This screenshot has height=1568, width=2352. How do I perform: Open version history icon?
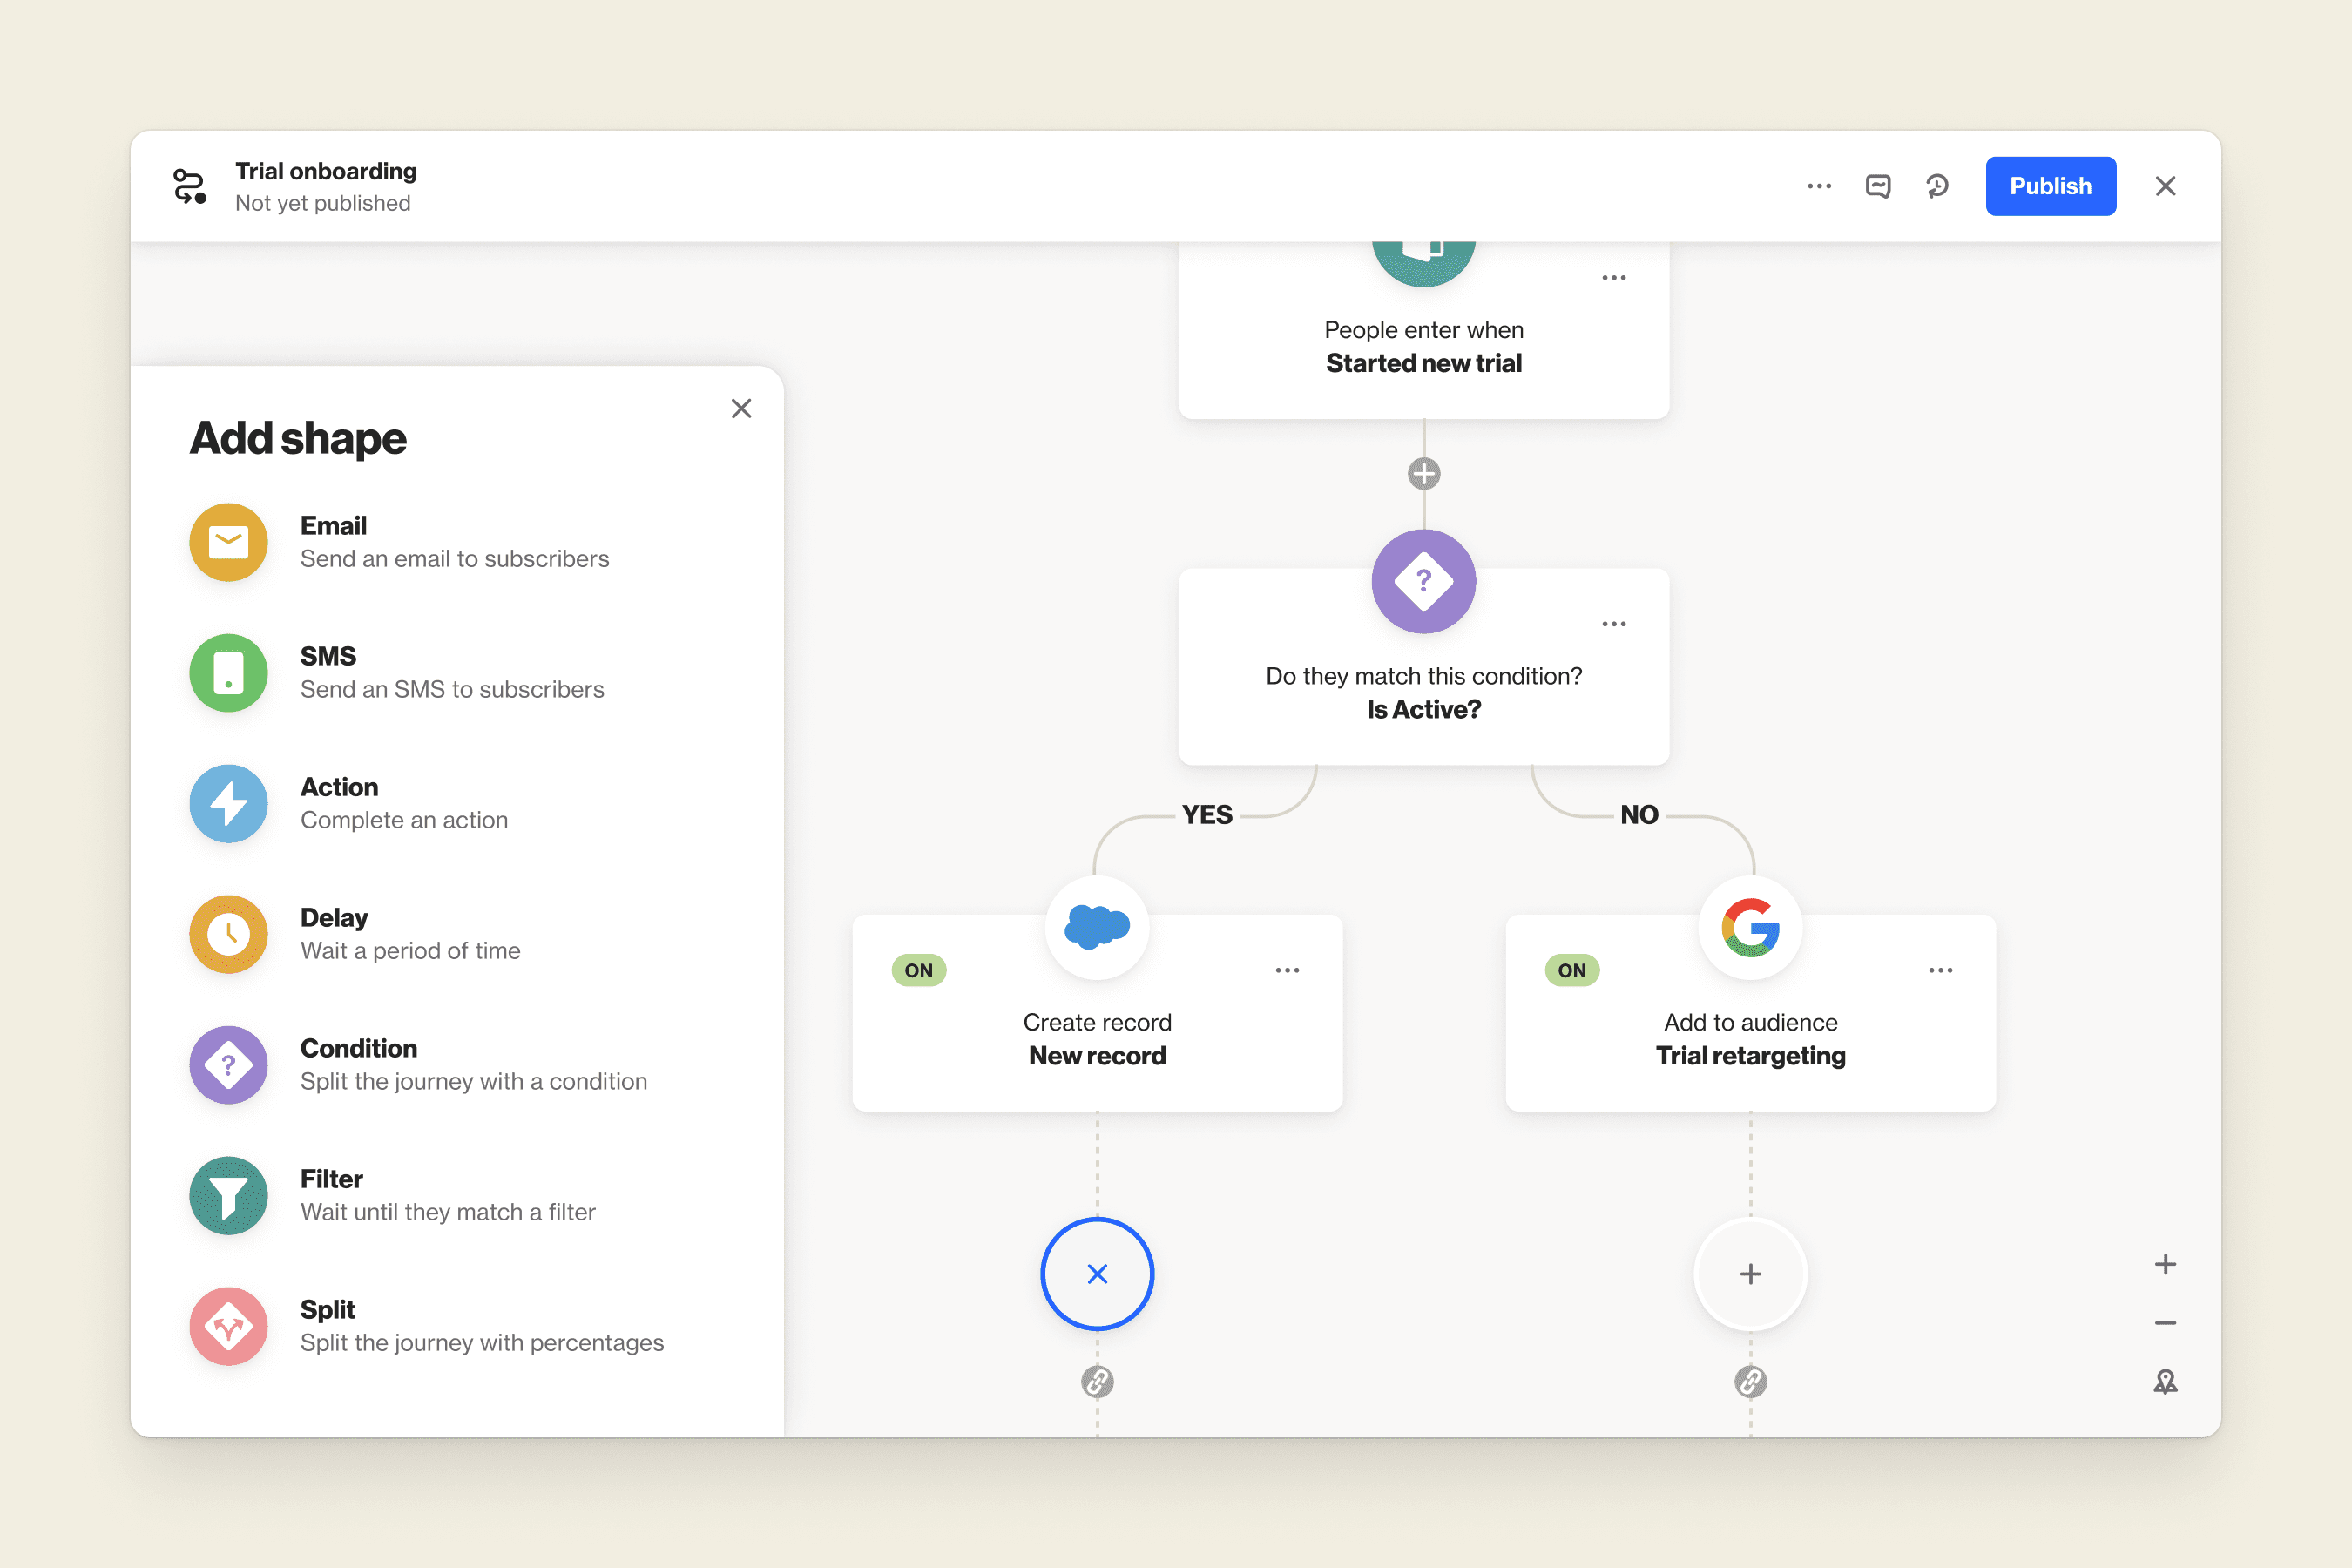pos(1937,186)
